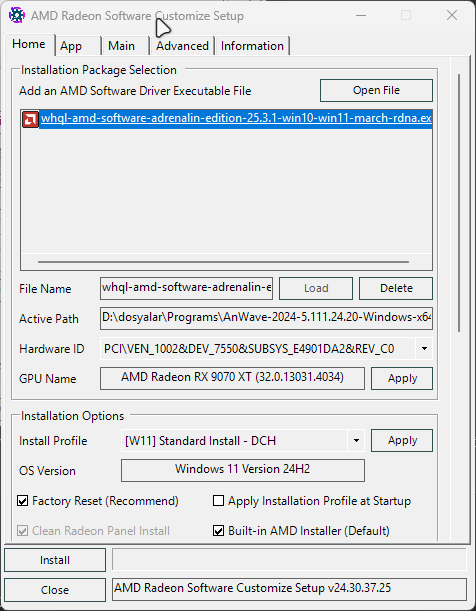
Task: Click the version text AMD Radeon Software Customize Setup v24.30.37.25
Action: (252, 588)
